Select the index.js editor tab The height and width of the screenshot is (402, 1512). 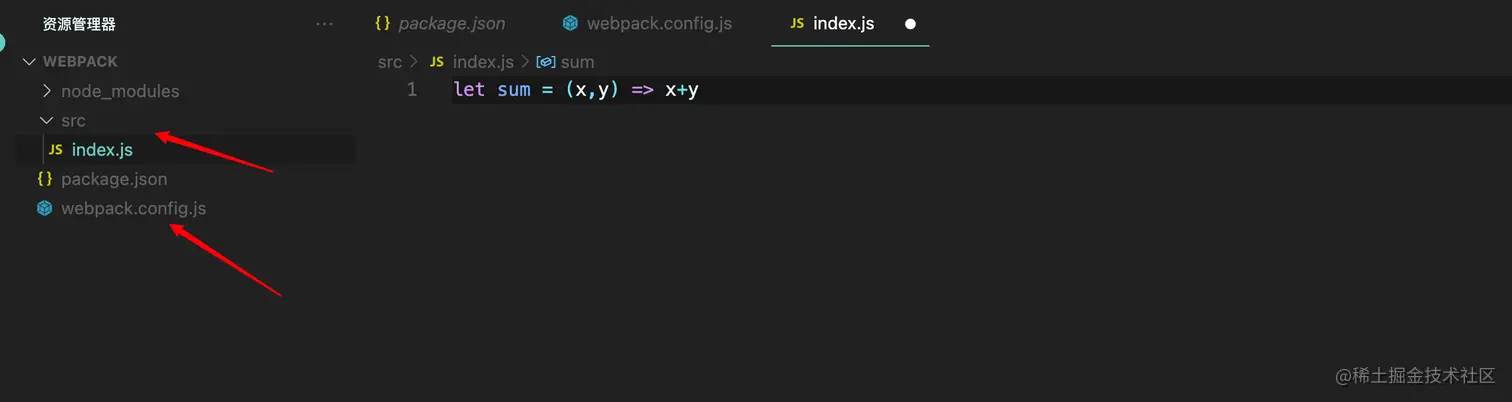coord(850,23)
